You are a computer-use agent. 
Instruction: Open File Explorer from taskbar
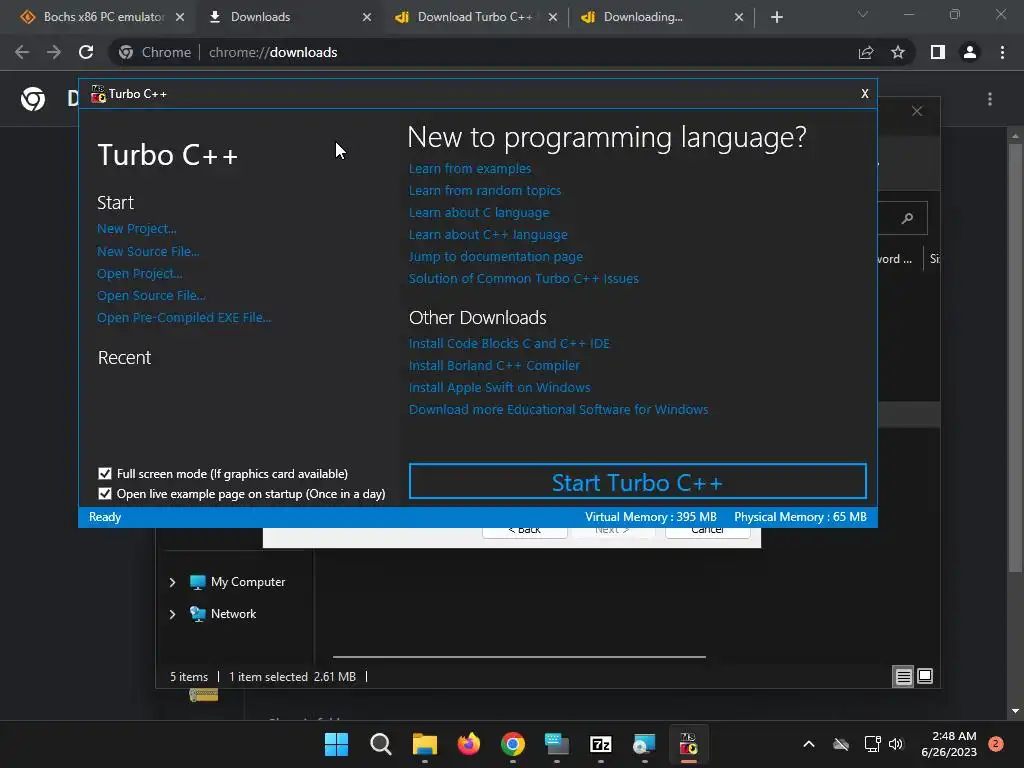click(424, 744)
